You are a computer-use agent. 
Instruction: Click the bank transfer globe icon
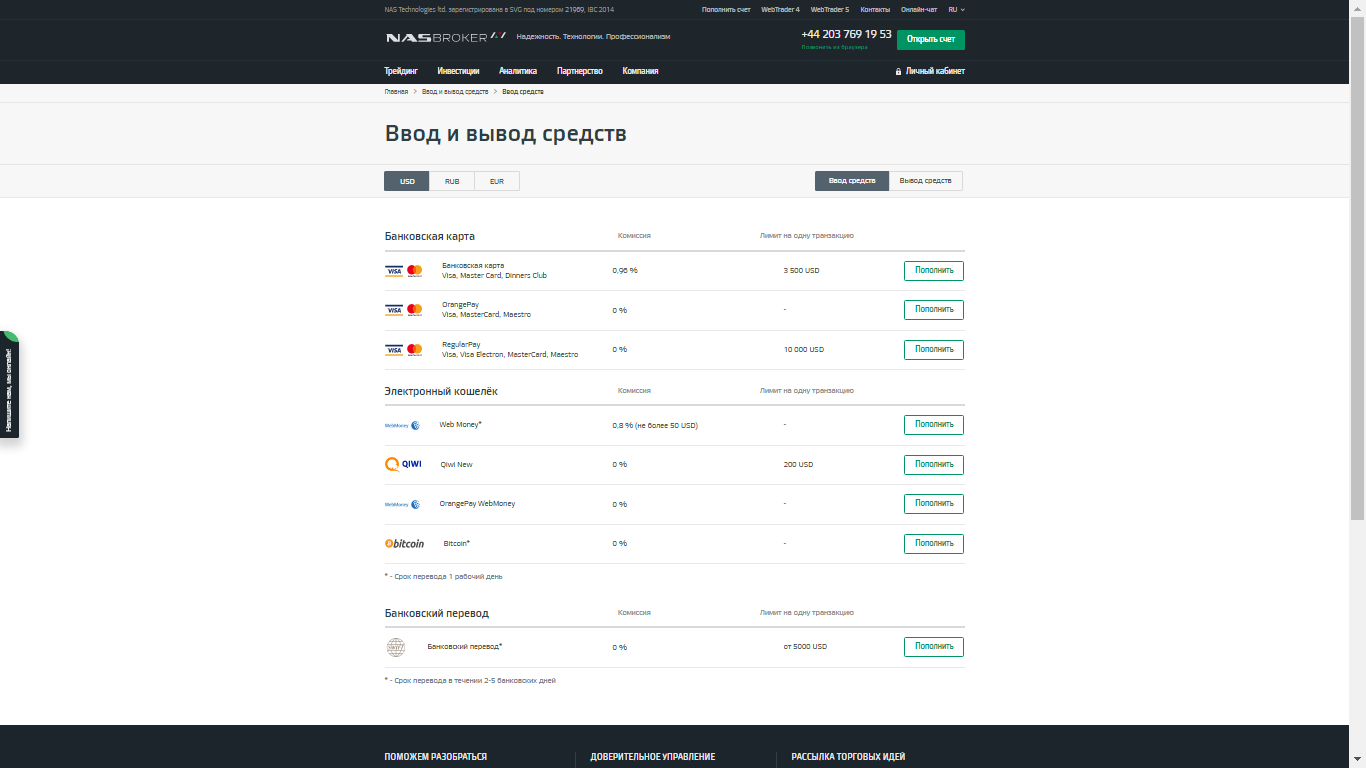(396, 647)
